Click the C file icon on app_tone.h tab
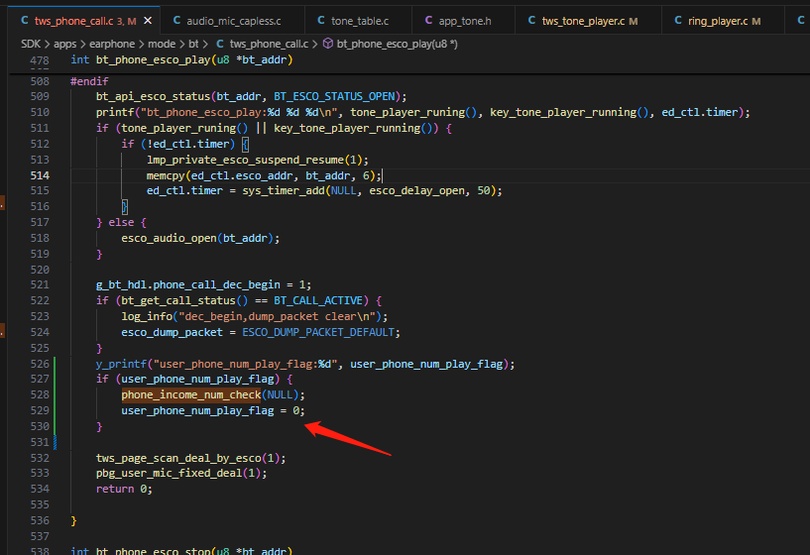 [x=429, y=21]
